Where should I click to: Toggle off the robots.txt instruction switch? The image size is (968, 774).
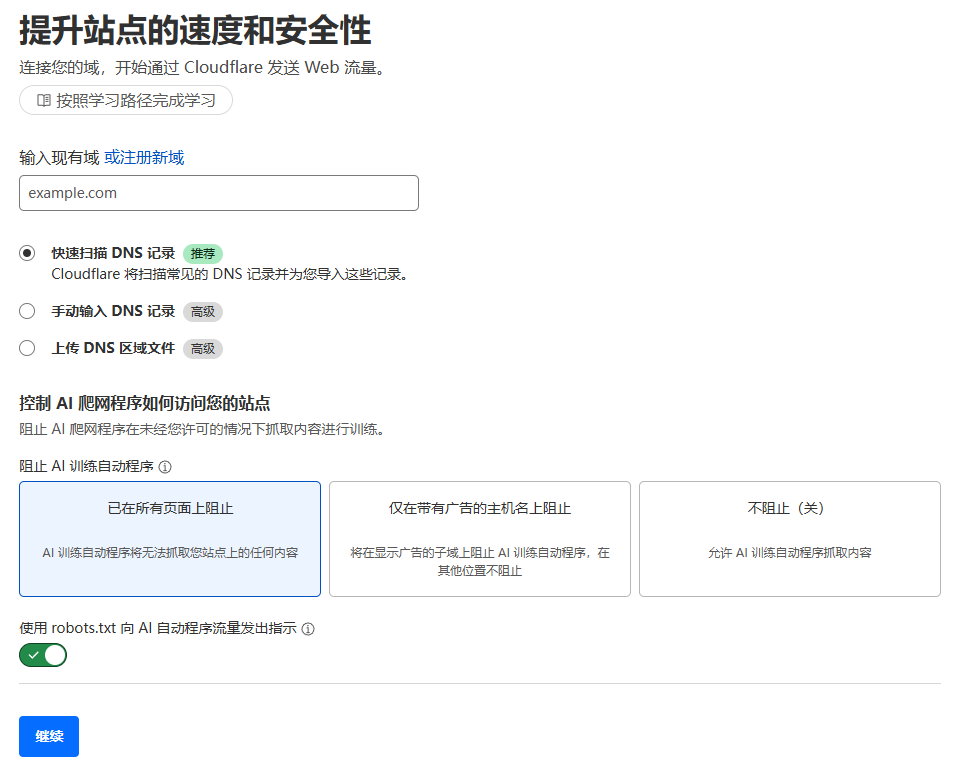[x=43, y=655]
